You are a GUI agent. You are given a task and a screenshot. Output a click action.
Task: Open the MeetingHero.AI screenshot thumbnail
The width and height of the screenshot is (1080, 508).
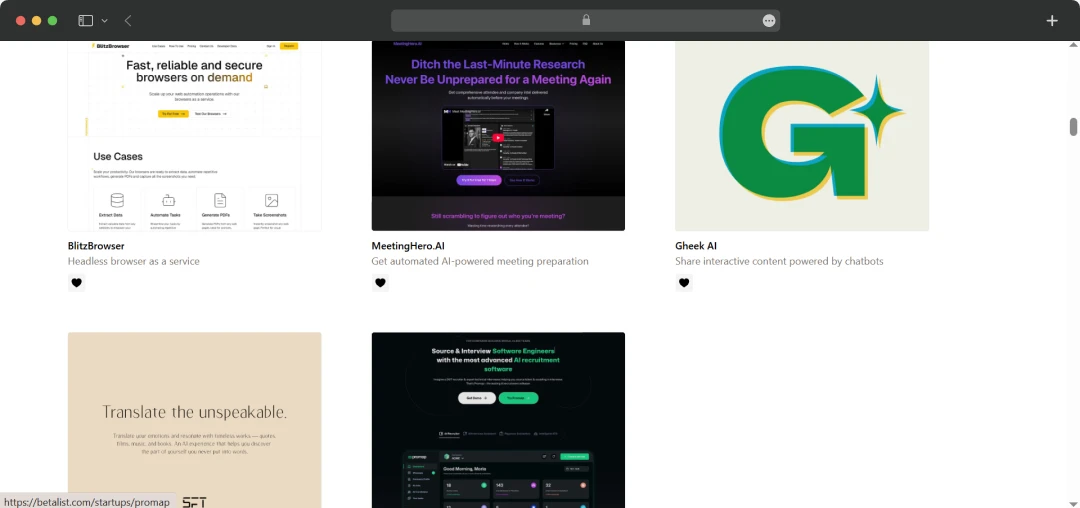coord(499,136)
